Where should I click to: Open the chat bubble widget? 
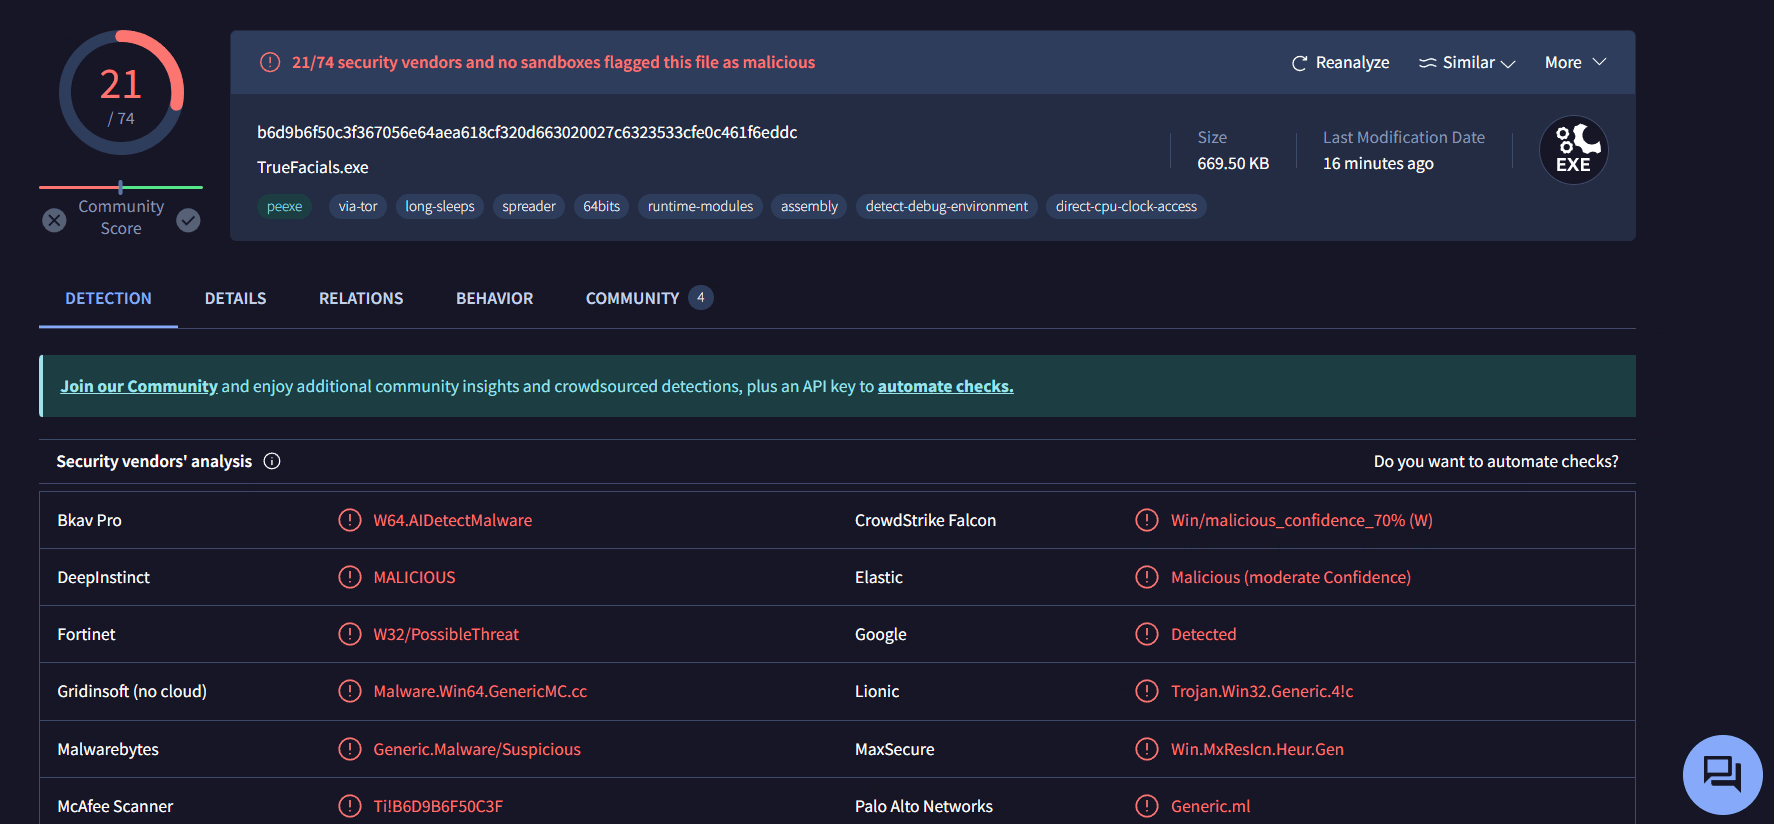point(1722,774)
